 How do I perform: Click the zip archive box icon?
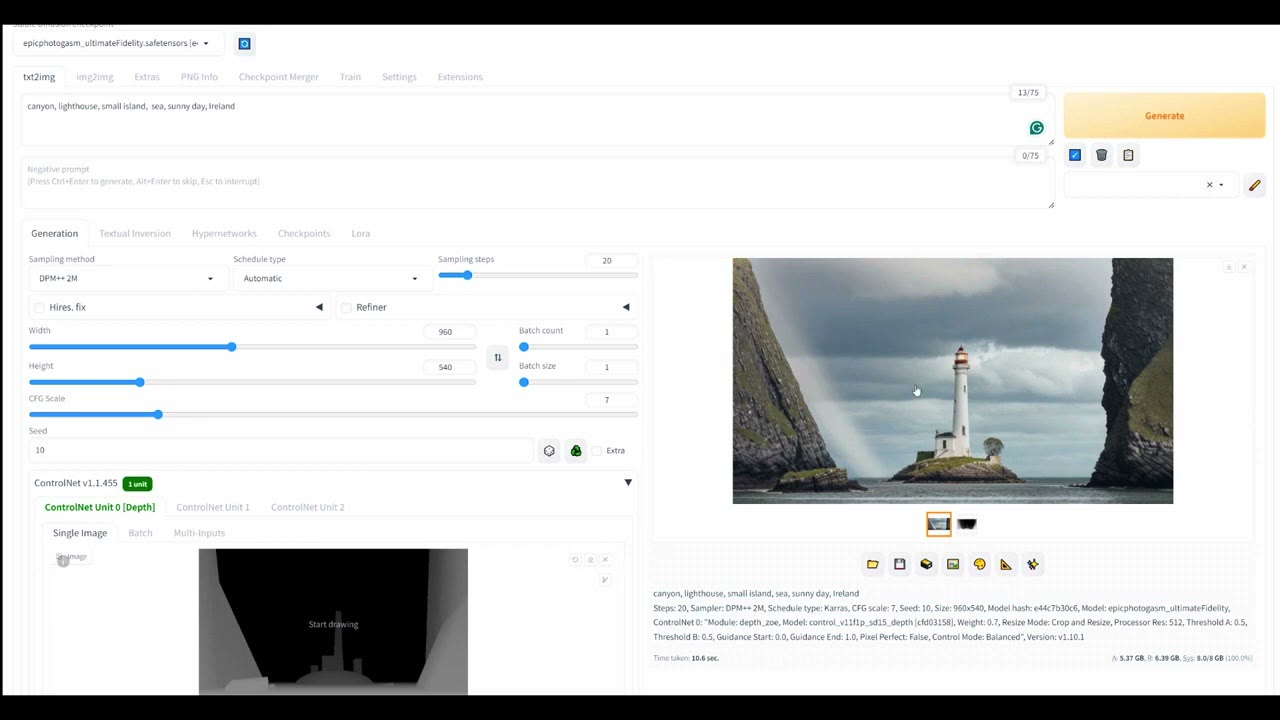(x=926, y=564)
